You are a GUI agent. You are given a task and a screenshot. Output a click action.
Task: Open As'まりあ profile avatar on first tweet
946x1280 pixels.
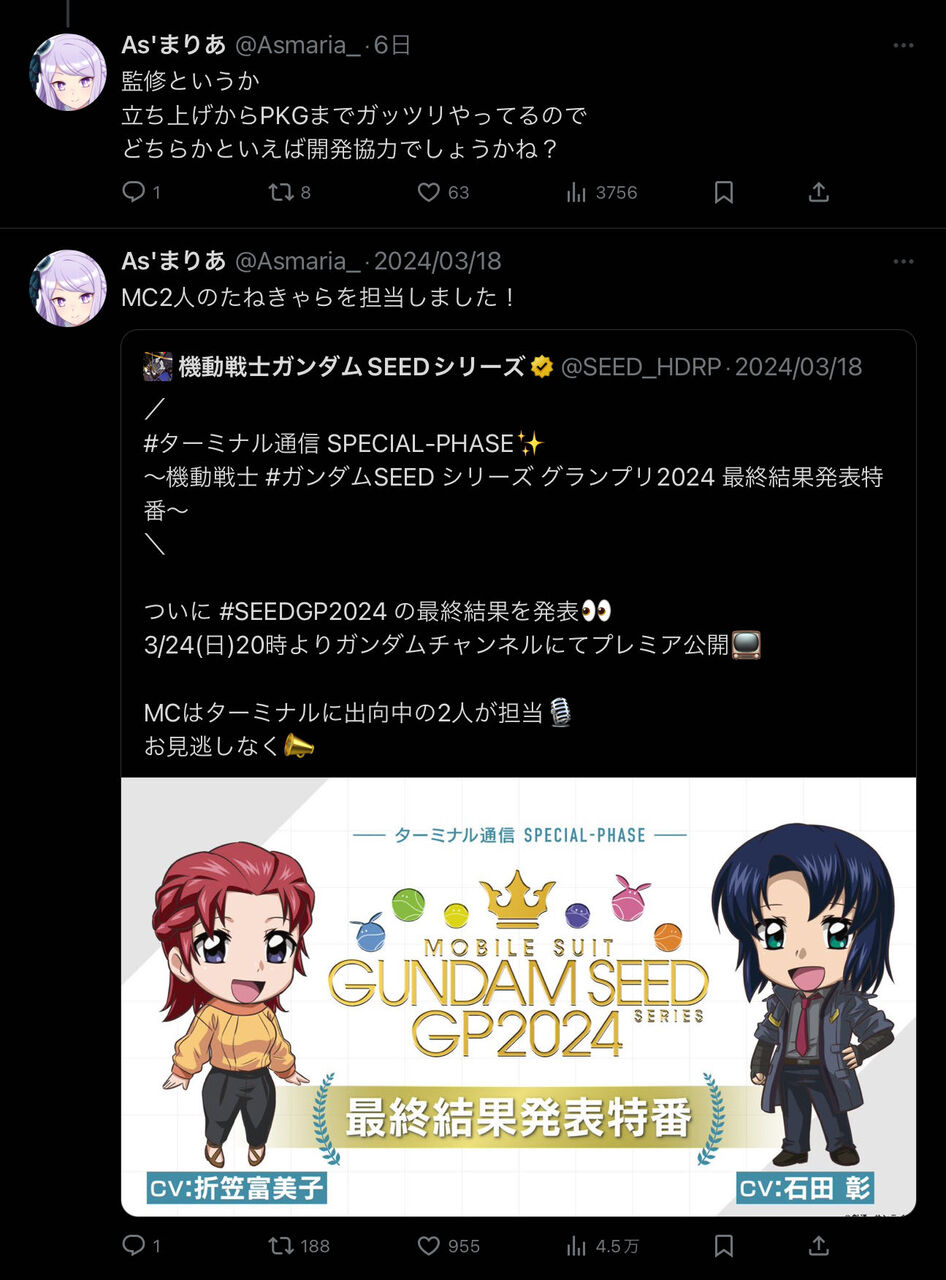pos(69,72)
